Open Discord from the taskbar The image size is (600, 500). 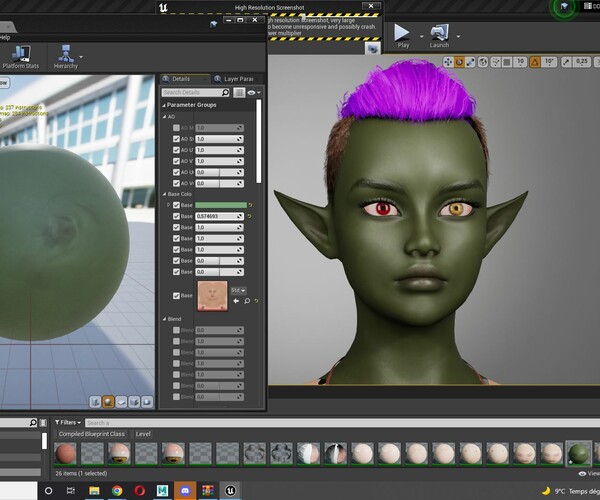[x=185, y=490]
